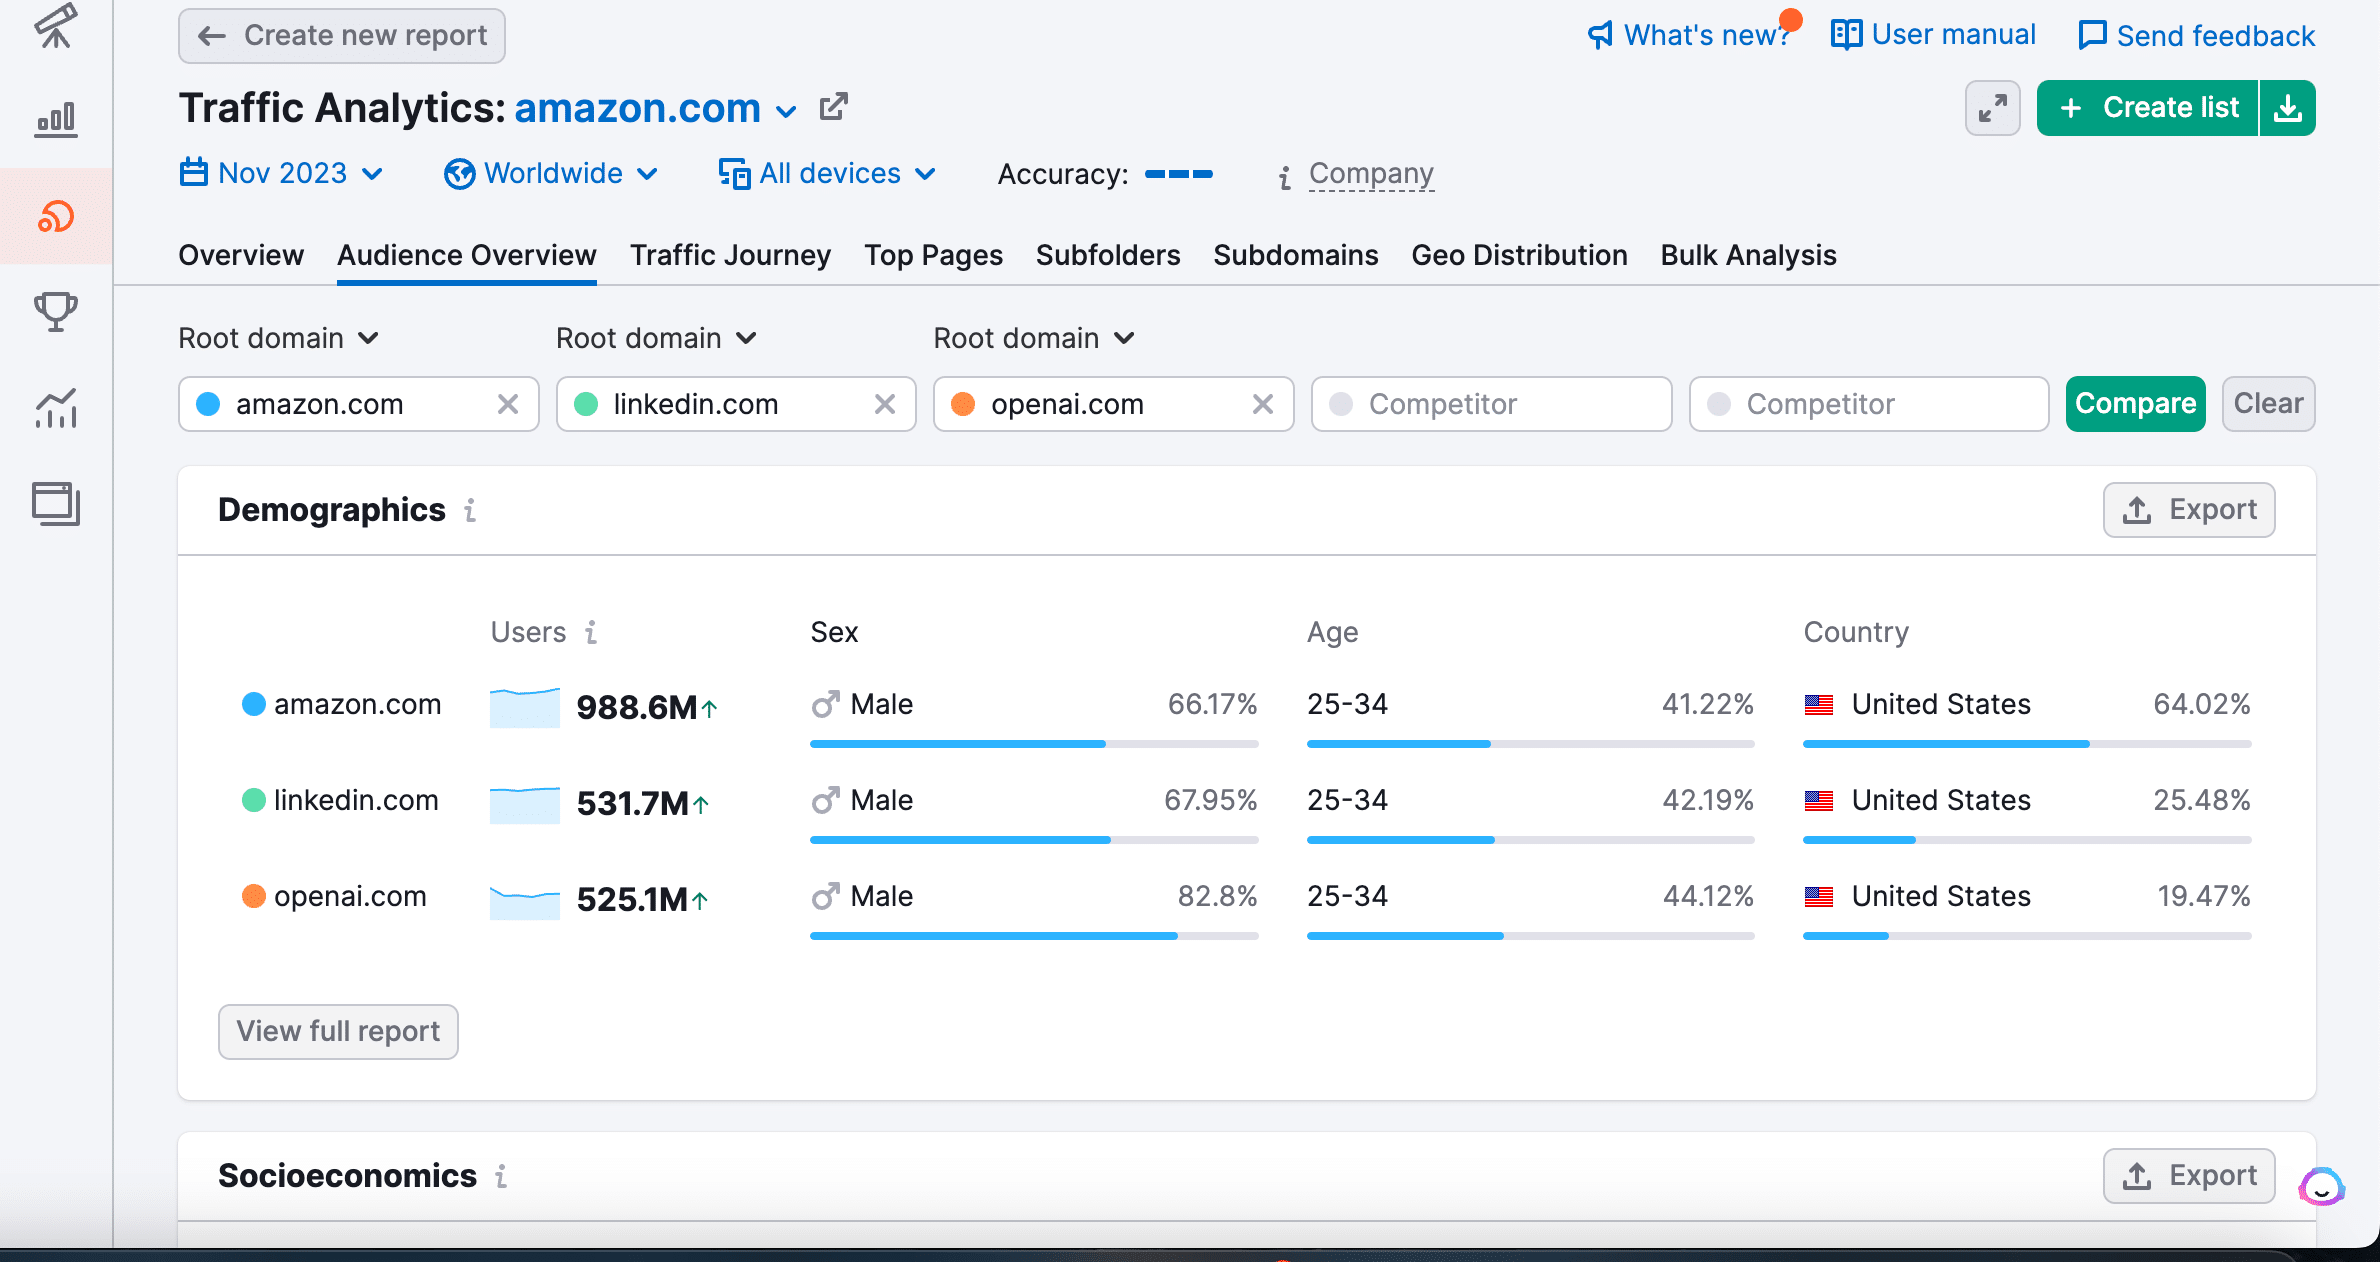Switch to the Traffic Journey tab
This screenshot has height=1262, width=2380.
(730, 255)
